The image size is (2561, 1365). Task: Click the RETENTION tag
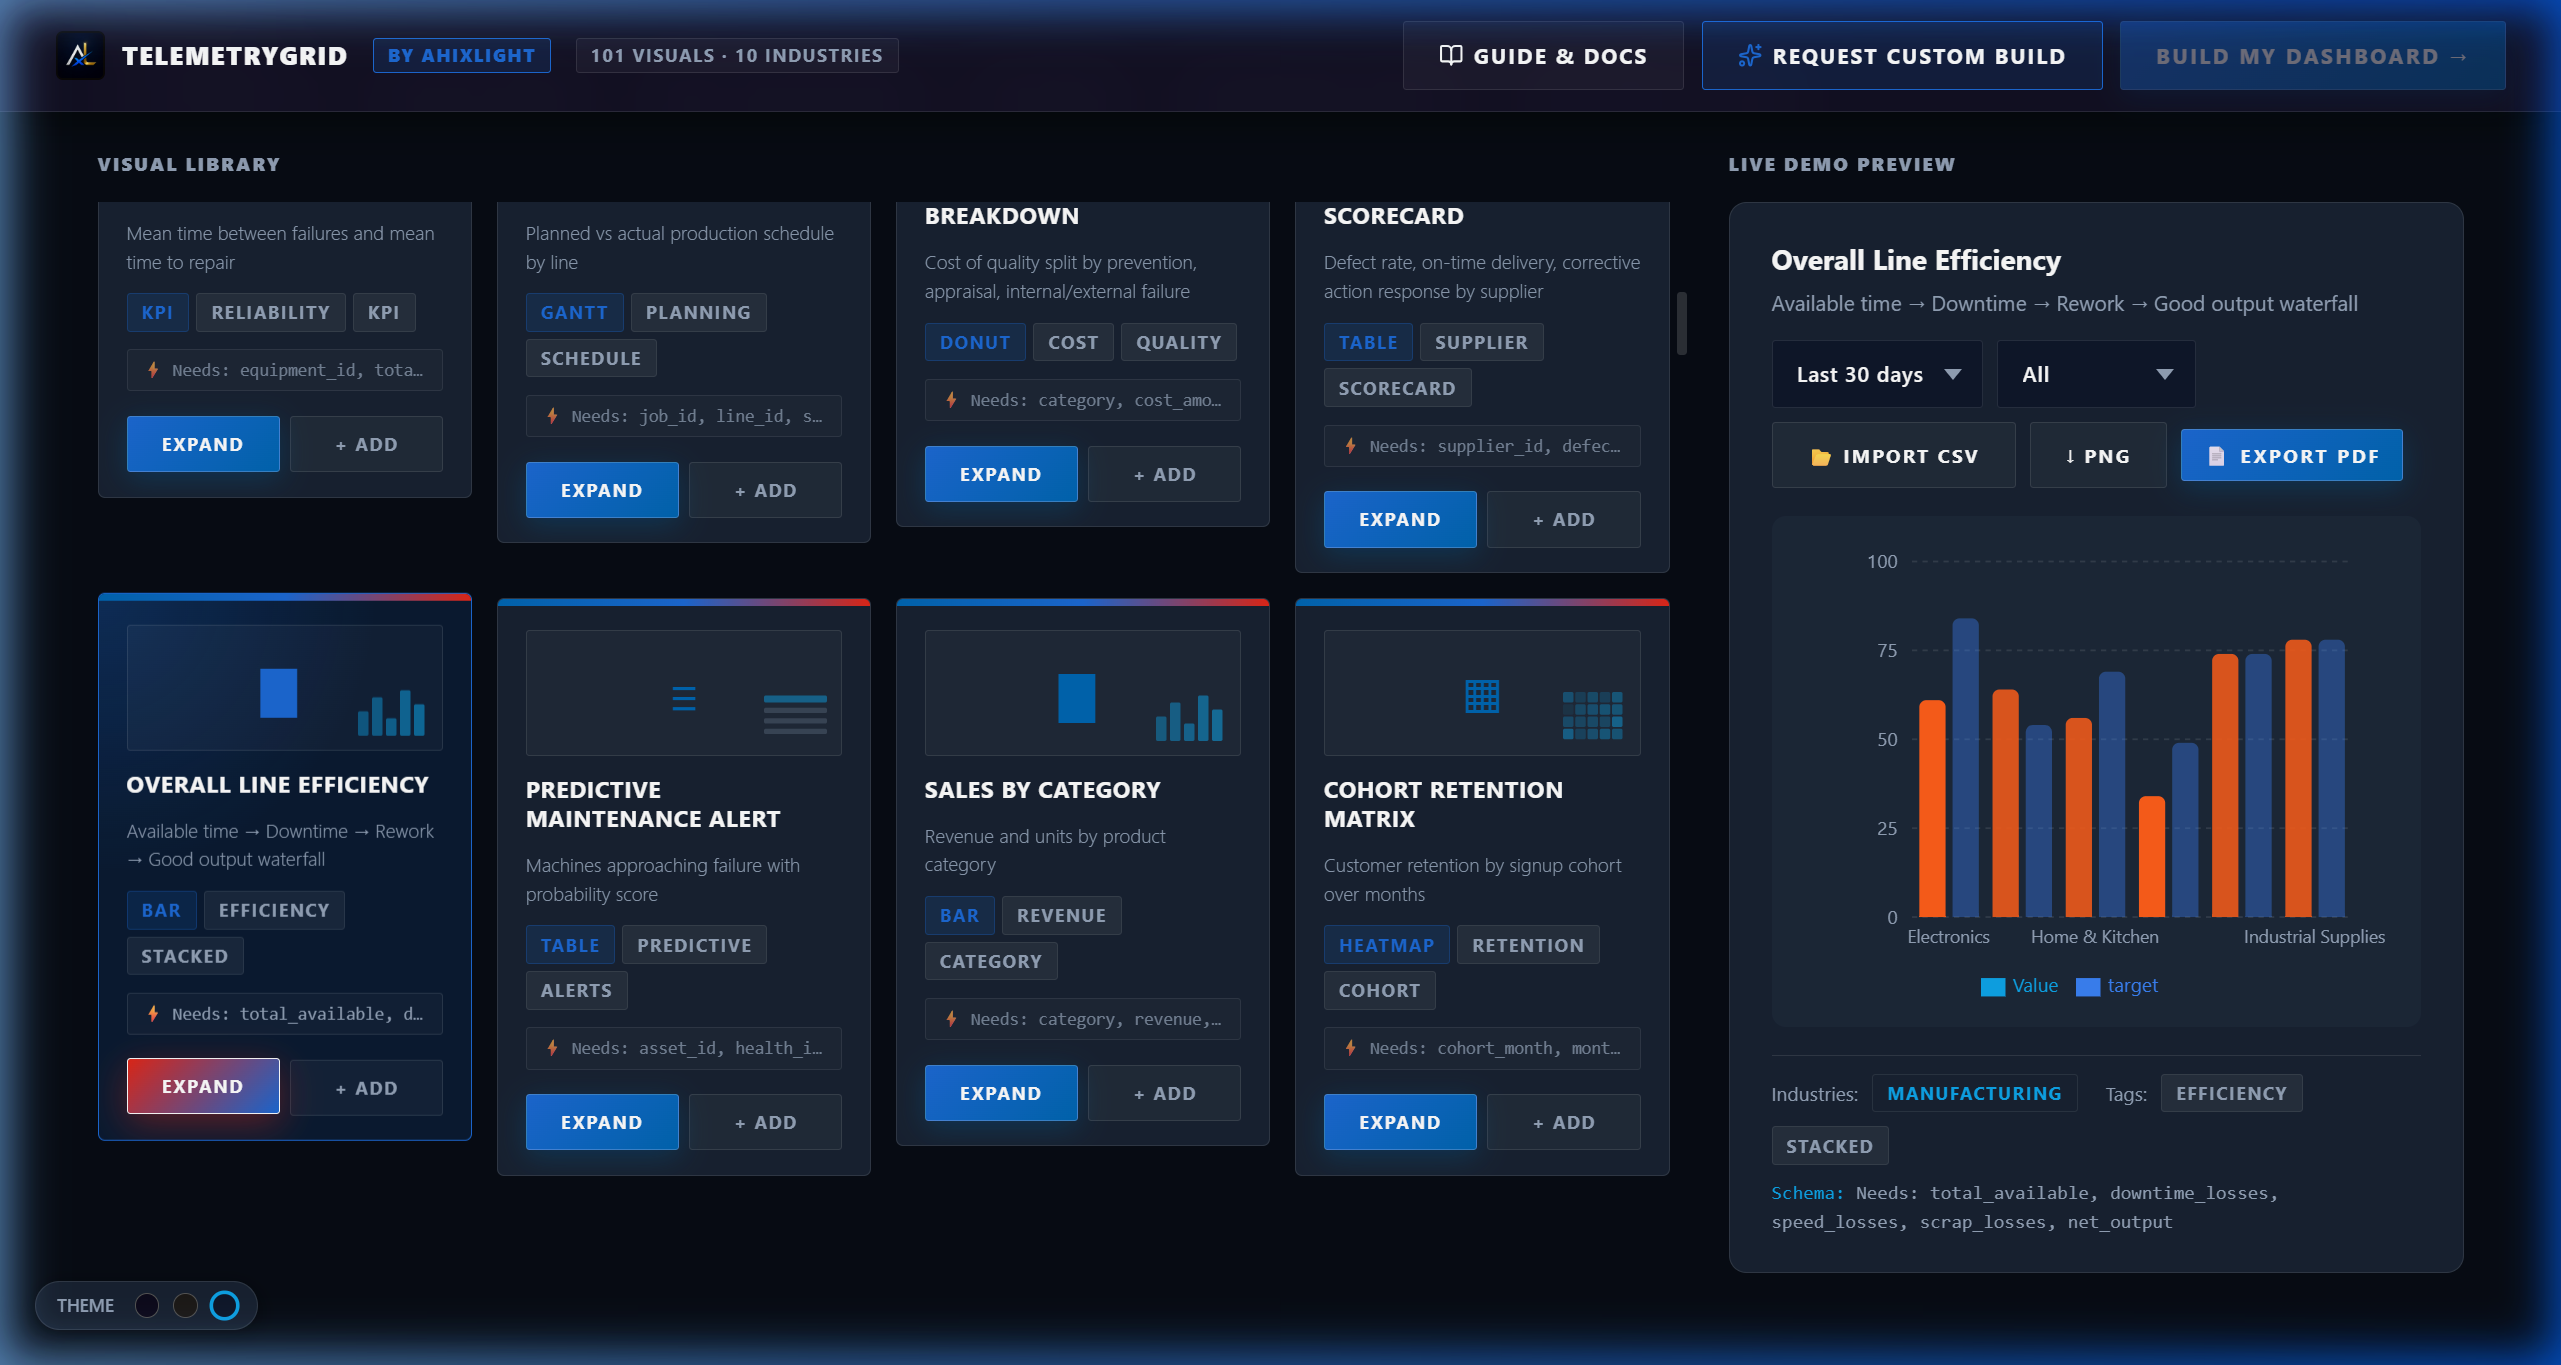click(x=1527, y=945)
